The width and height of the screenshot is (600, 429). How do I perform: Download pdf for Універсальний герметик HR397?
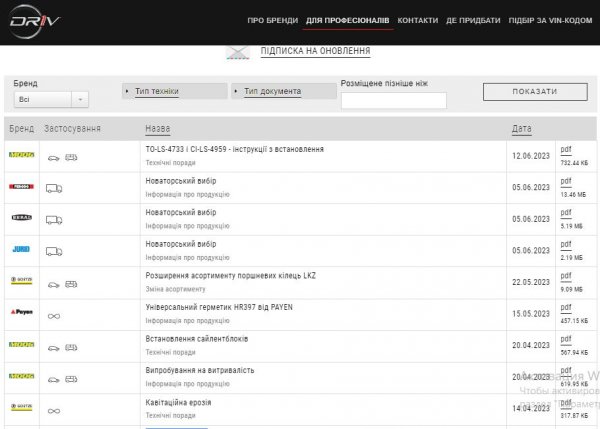click(x=566, y=308)
